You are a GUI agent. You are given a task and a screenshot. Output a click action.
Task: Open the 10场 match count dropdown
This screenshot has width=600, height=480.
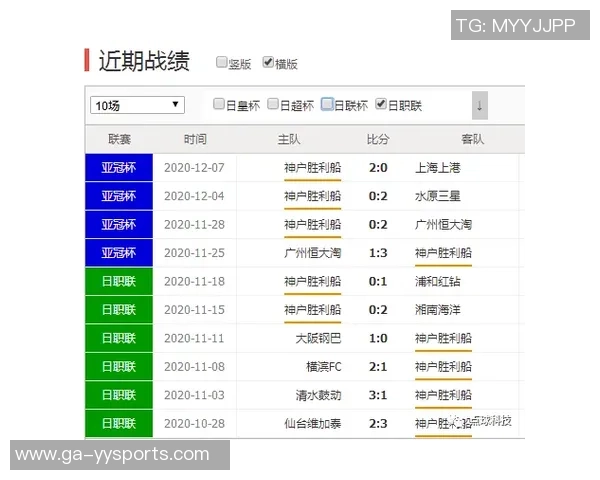[137, 105]
